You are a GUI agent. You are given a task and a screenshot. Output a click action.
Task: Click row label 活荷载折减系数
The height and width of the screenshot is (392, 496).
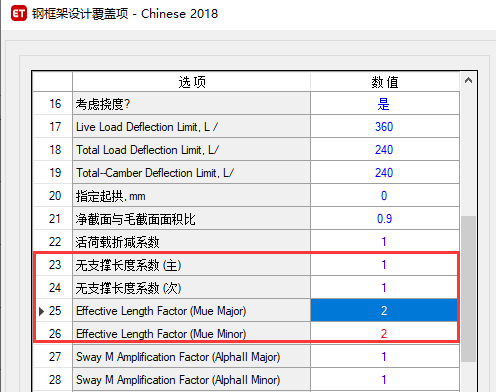(x=191, y=242)
